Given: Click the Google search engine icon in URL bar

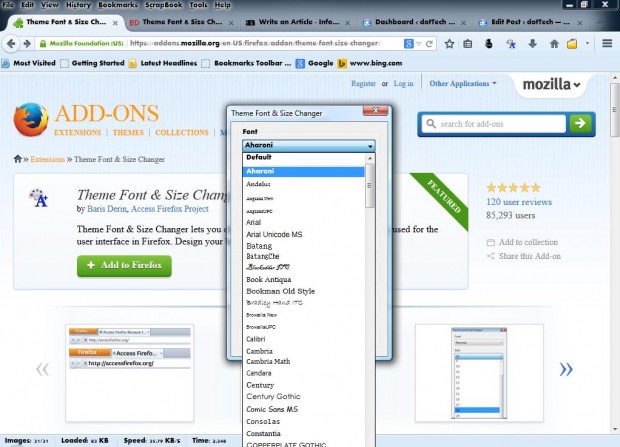Looking at the screenshot, I should click(408, 44).
